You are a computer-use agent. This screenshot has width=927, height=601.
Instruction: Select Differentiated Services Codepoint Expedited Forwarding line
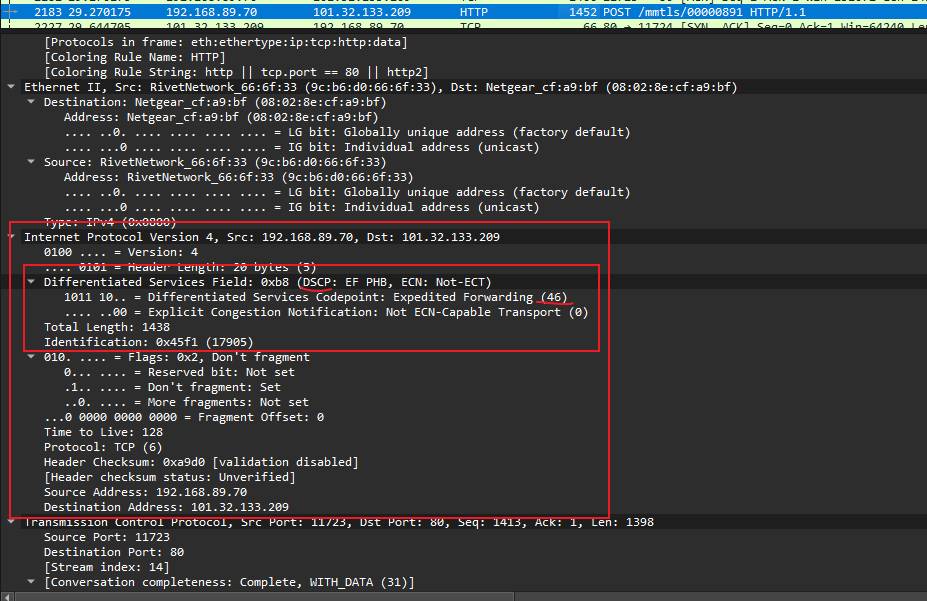click(316, 297)
